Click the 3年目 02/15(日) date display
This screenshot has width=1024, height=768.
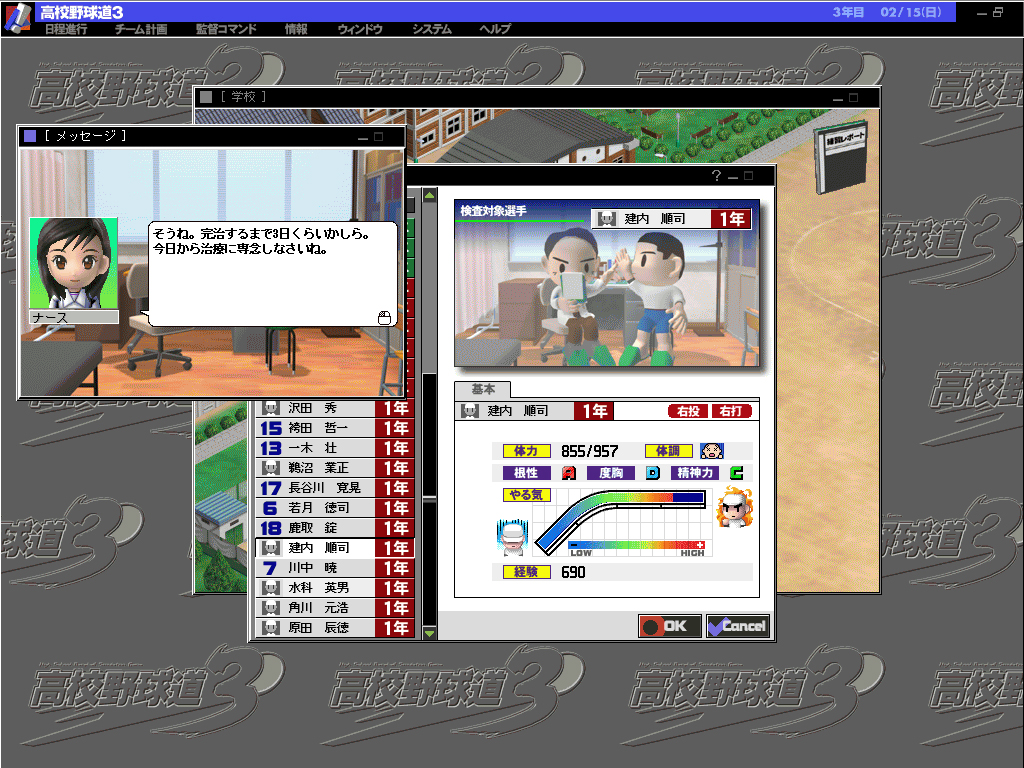[x=887, y=12]
